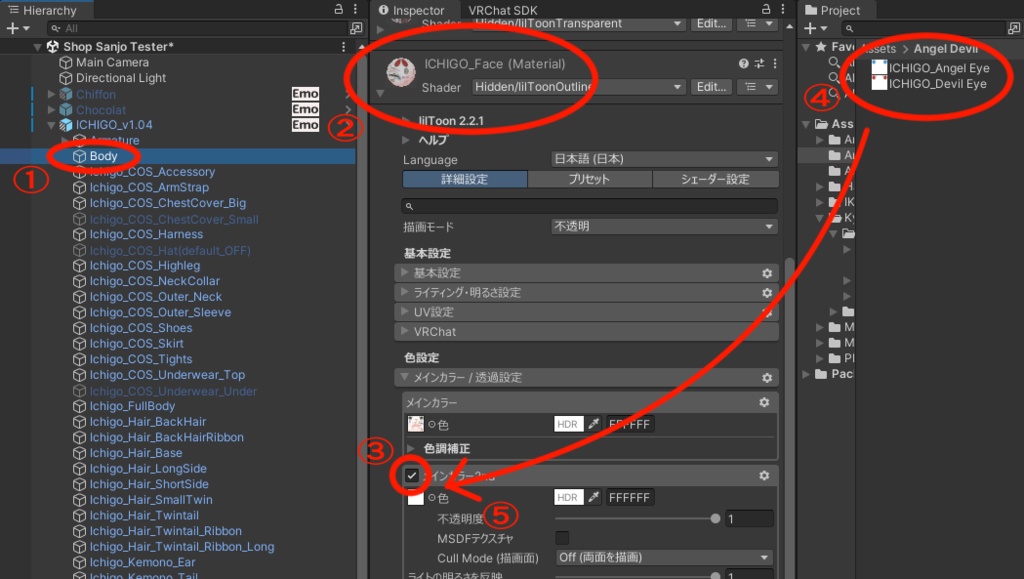Click the preset icon beside Edit in material header
This screenshot has width=1024, height=579.
coord(751,86)
